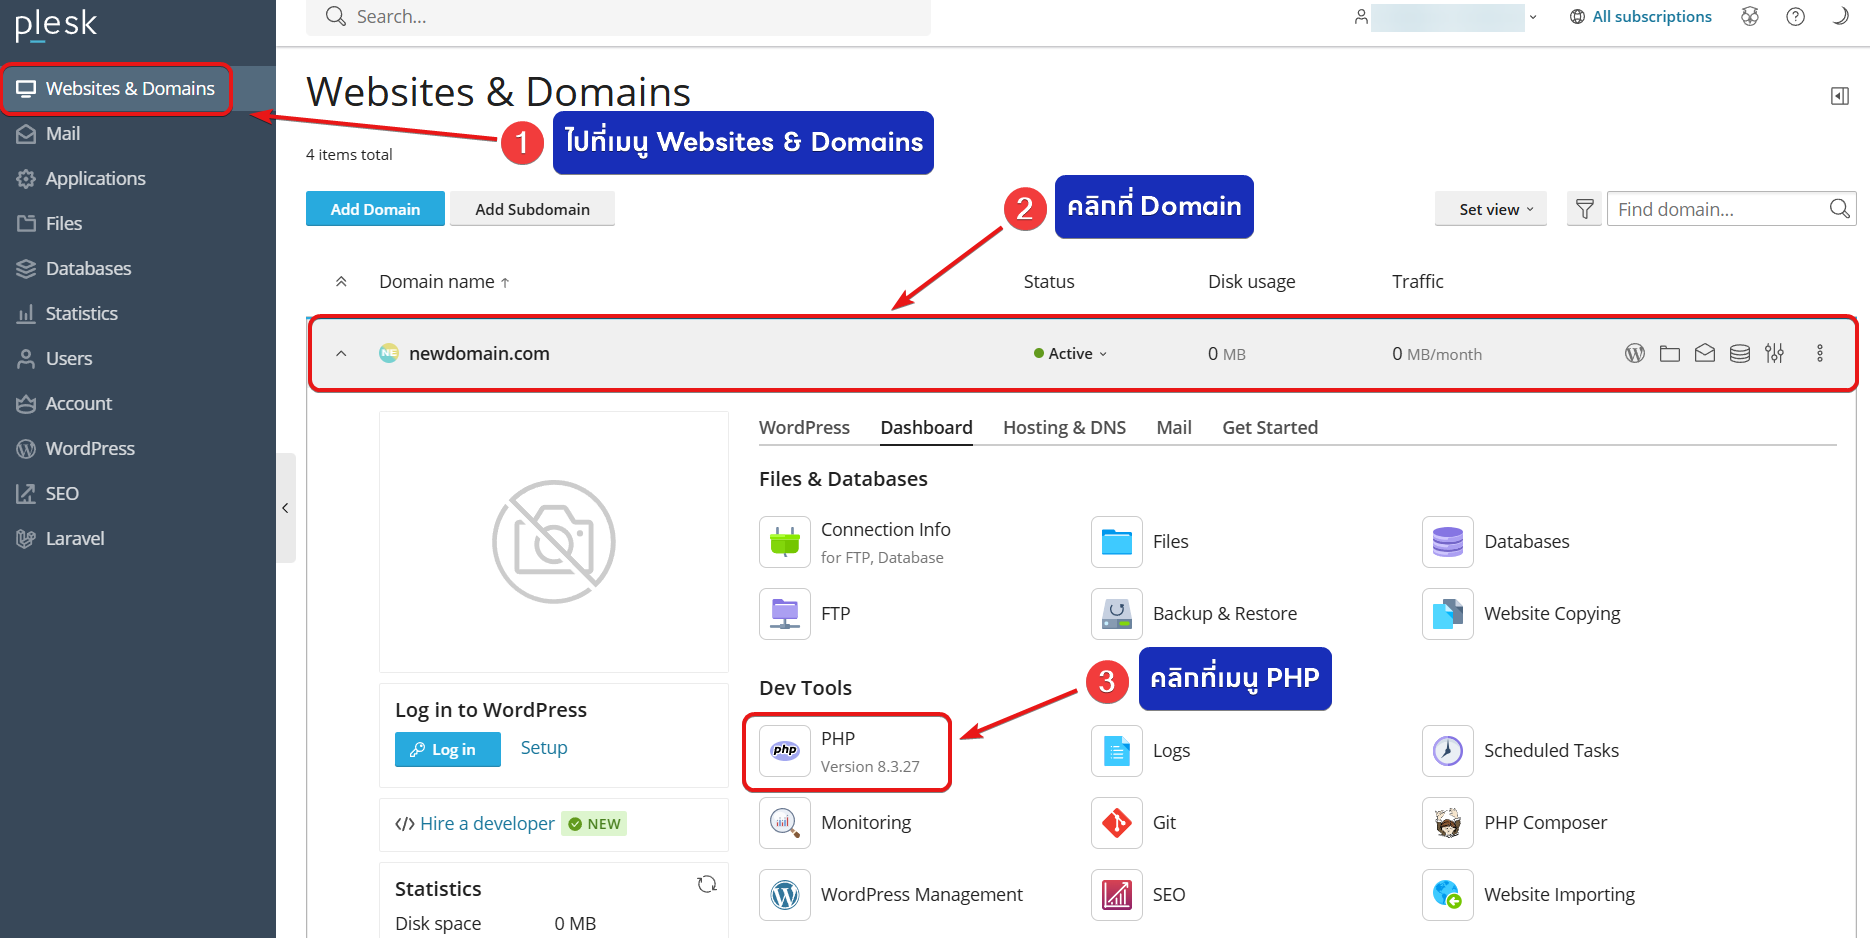Click the Add Domain button
Screen dimensions: 1870x938
(375, 209)
